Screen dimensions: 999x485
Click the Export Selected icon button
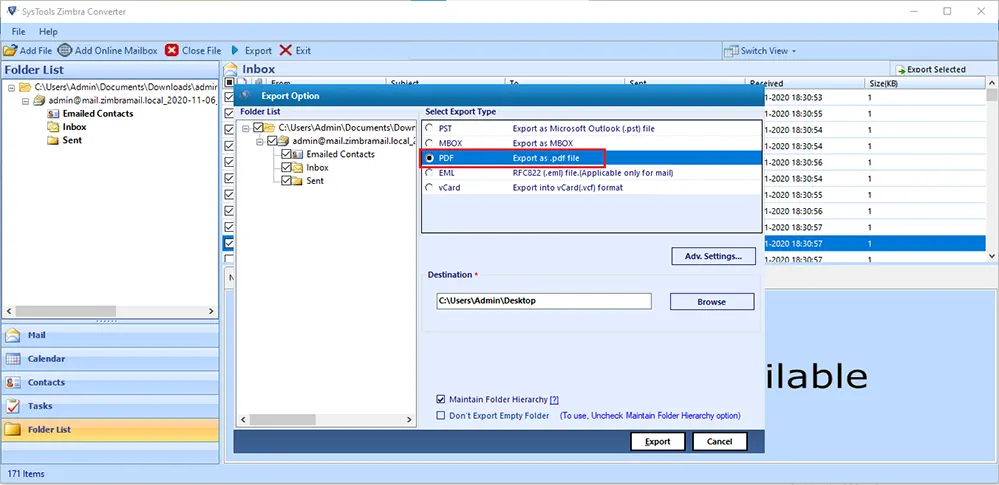coord(901,69)
